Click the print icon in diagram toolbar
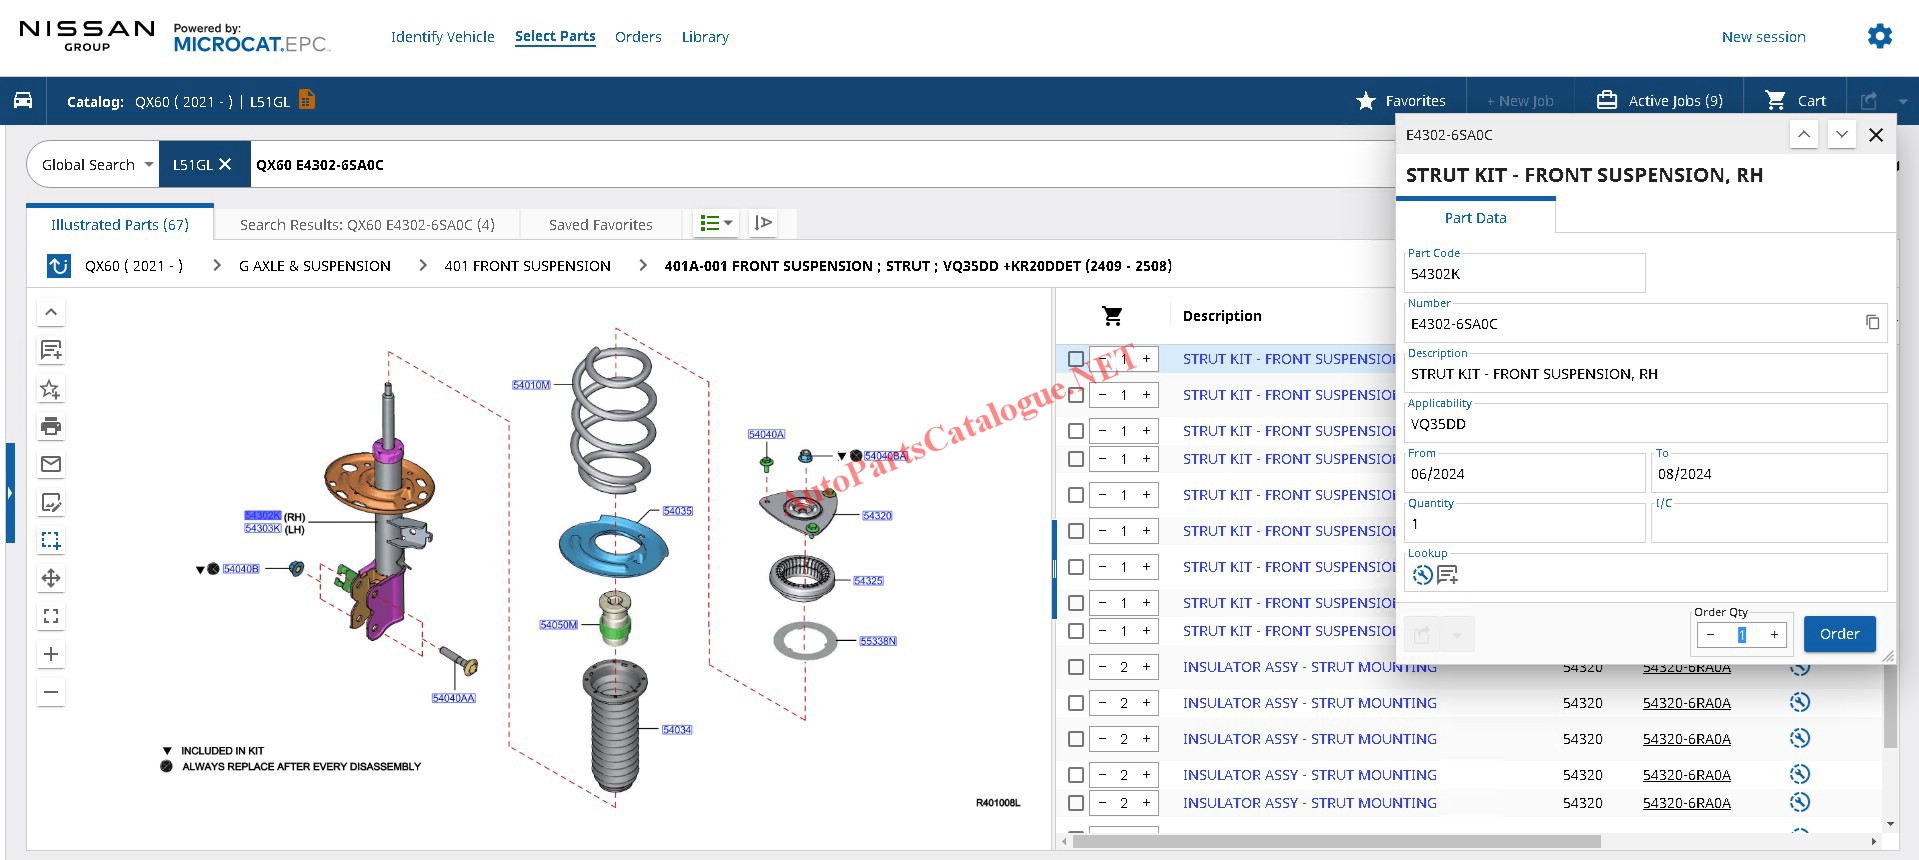The image size is (1919, 860). 51,426
